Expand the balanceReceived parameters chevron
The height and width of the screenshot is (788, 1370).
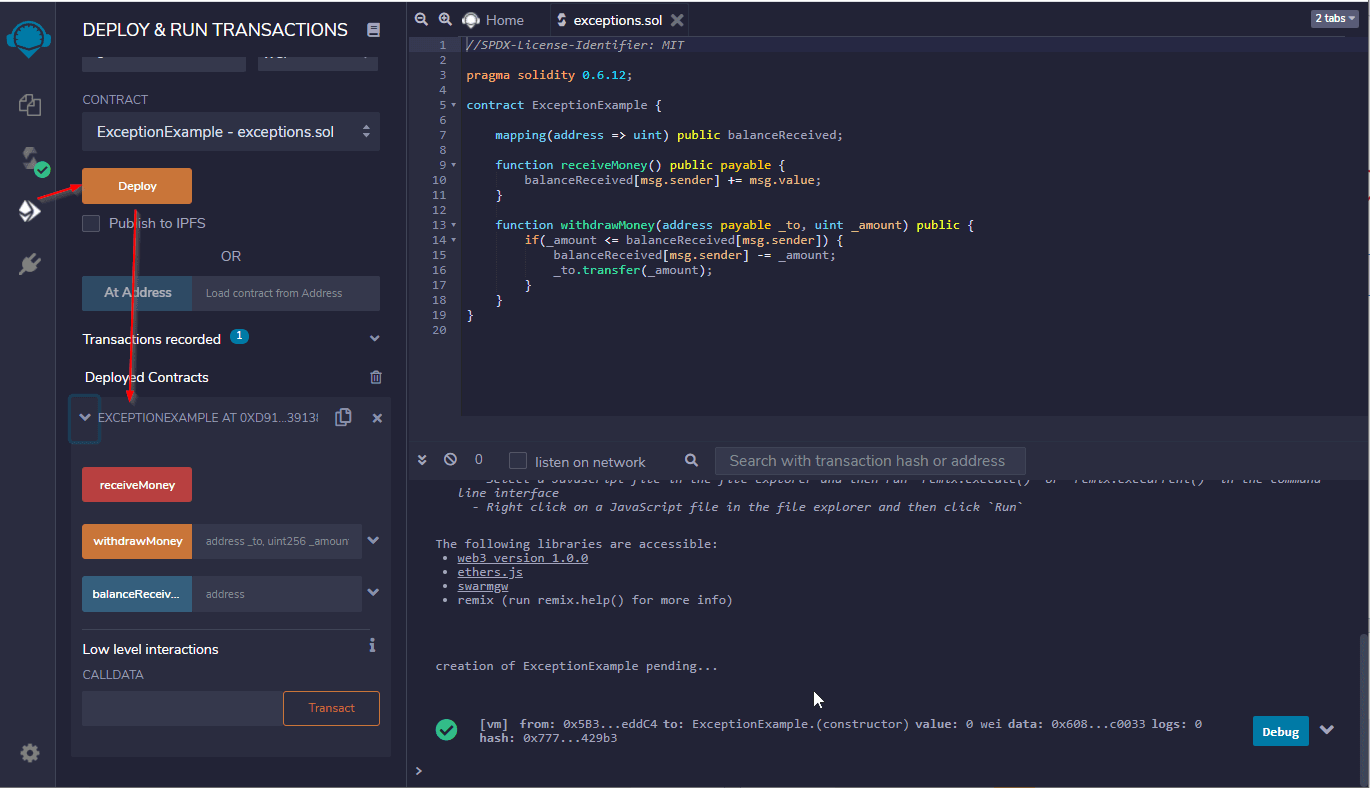(x=373, y=592)
